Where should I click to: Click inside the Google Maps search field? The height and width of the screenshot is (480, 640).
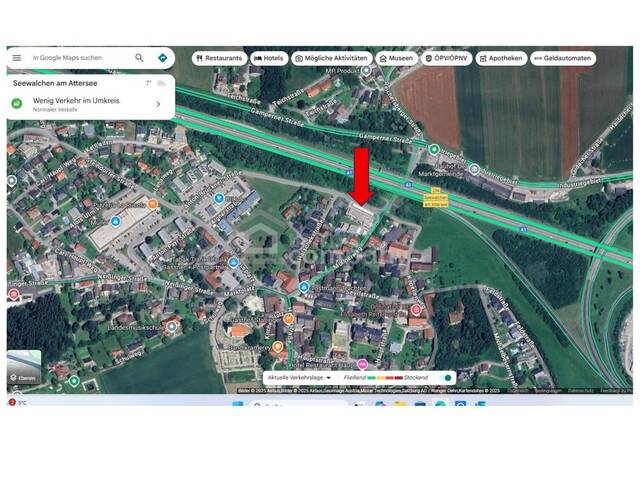point(80,58)
